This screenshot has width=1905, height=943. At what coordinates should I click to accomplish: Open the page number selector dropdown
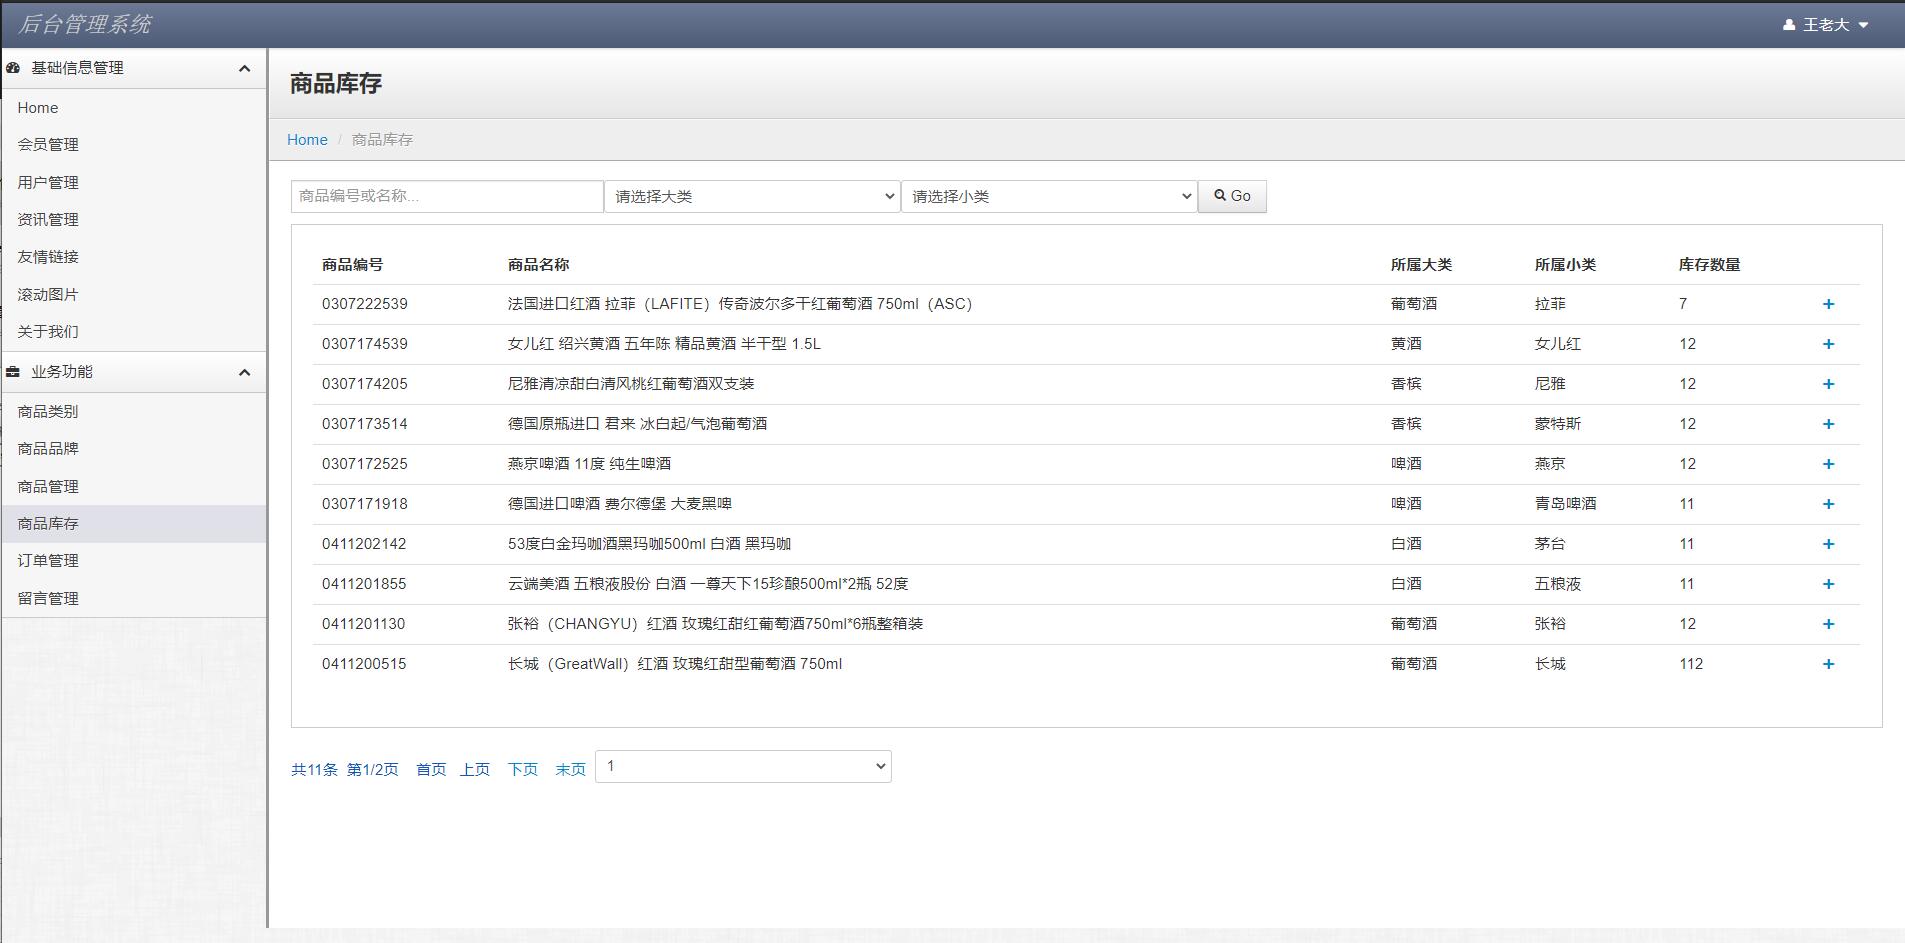click(x=742, y=766)
